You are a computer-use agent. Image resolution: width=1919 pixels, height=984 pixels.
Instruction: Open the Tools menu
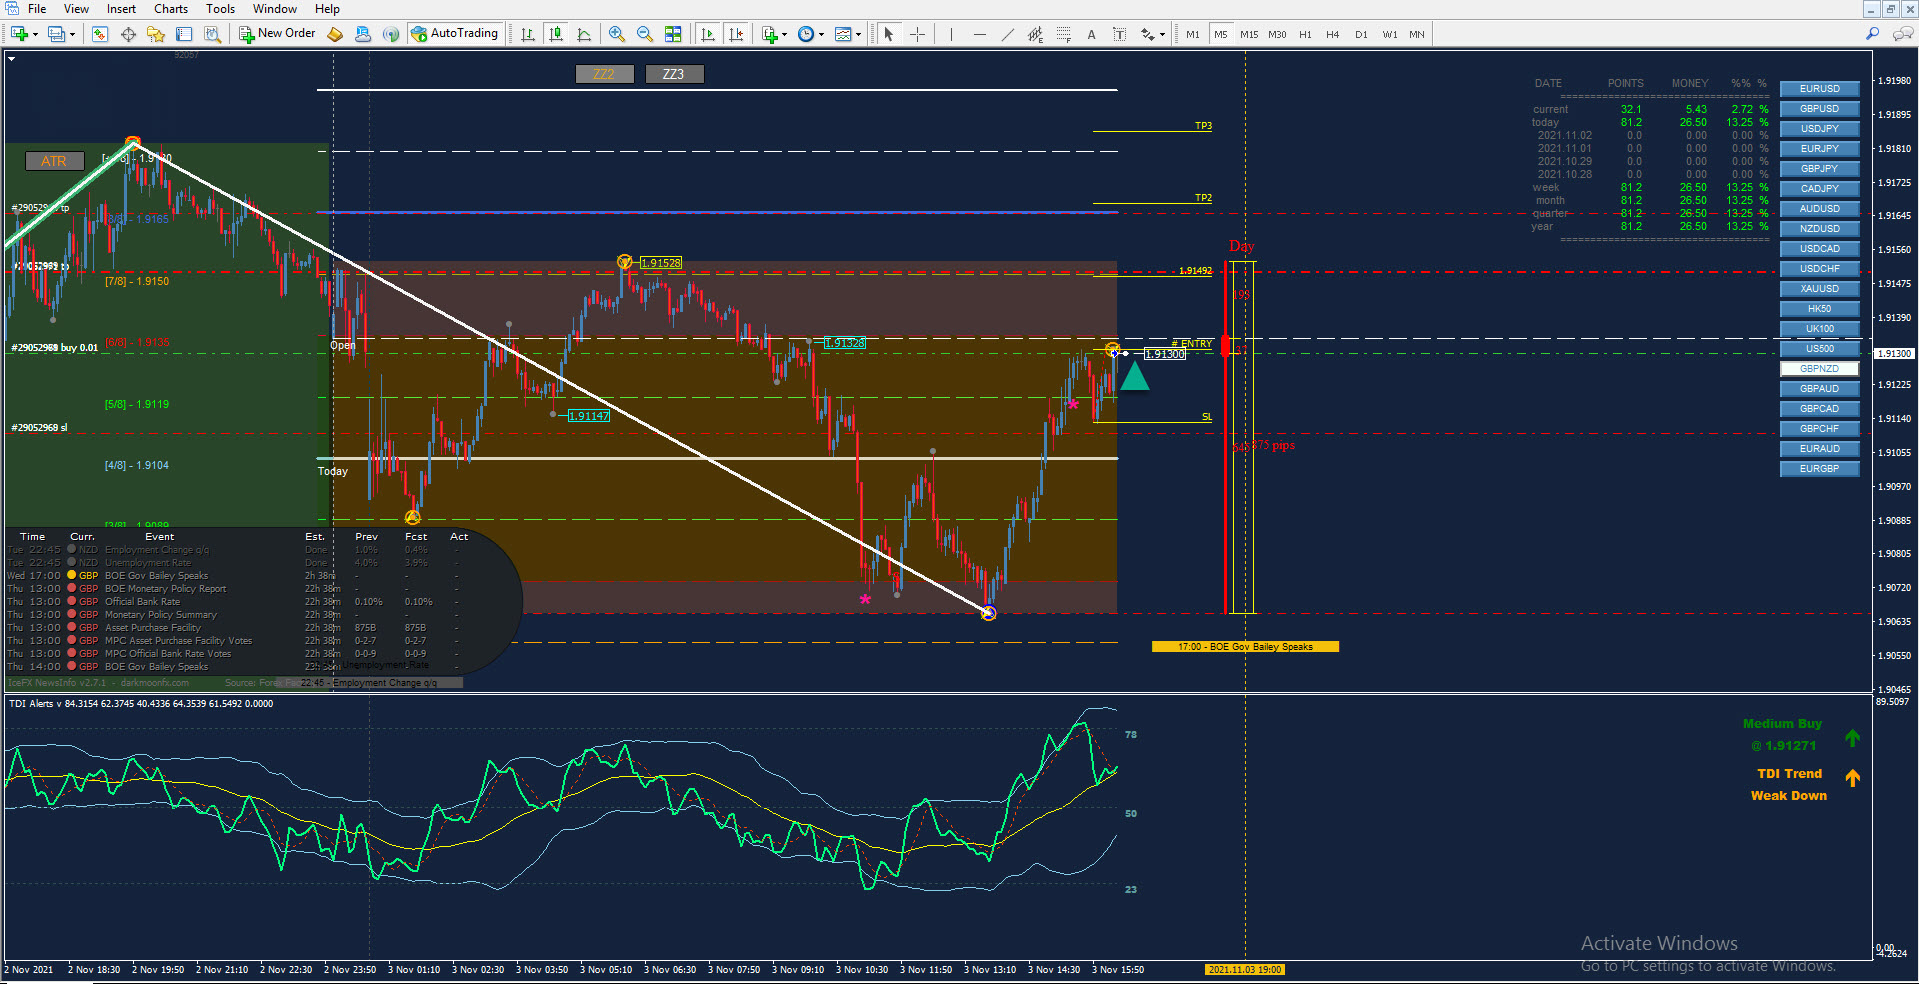(x=220, y=9)
